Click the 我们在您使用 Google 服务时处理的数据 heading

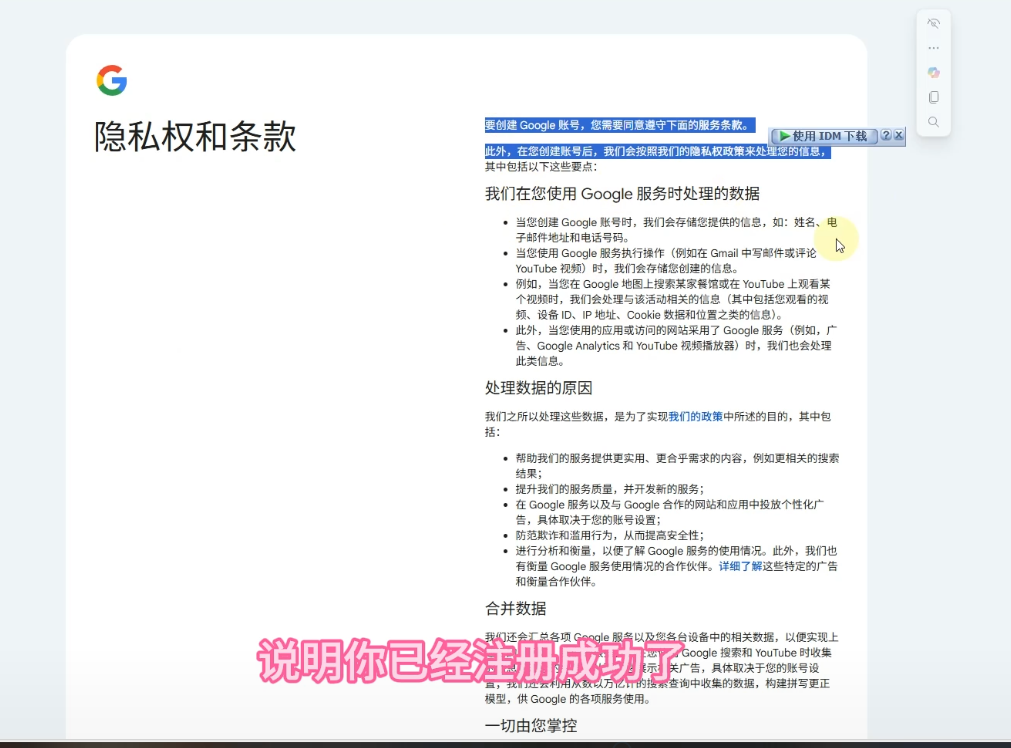click(x=622, y=194)
